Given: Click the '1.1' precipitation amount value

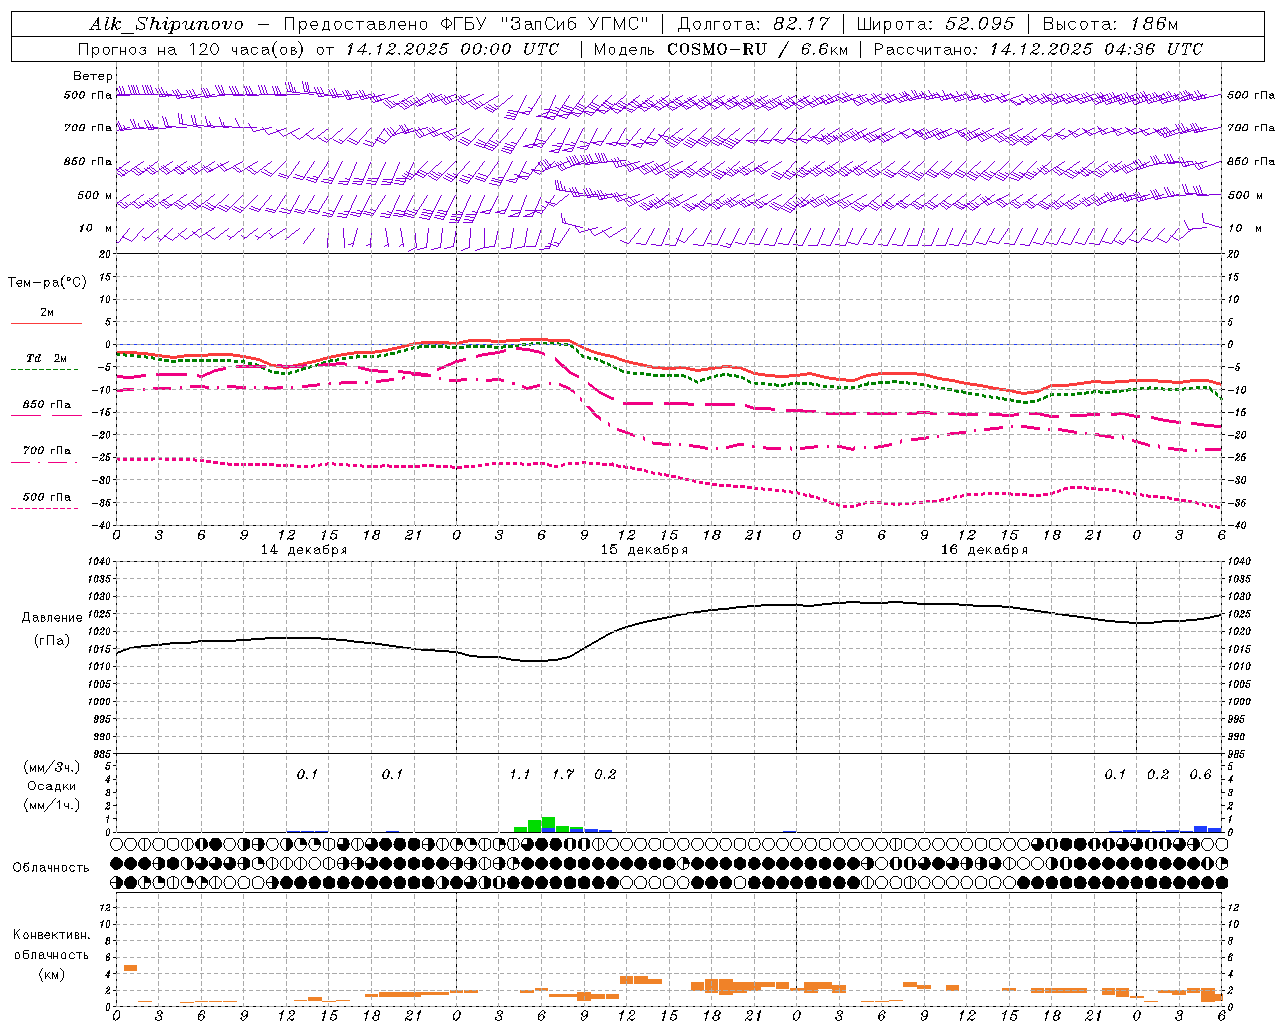Looking at the screenshot, I should [x=520, y=774].
